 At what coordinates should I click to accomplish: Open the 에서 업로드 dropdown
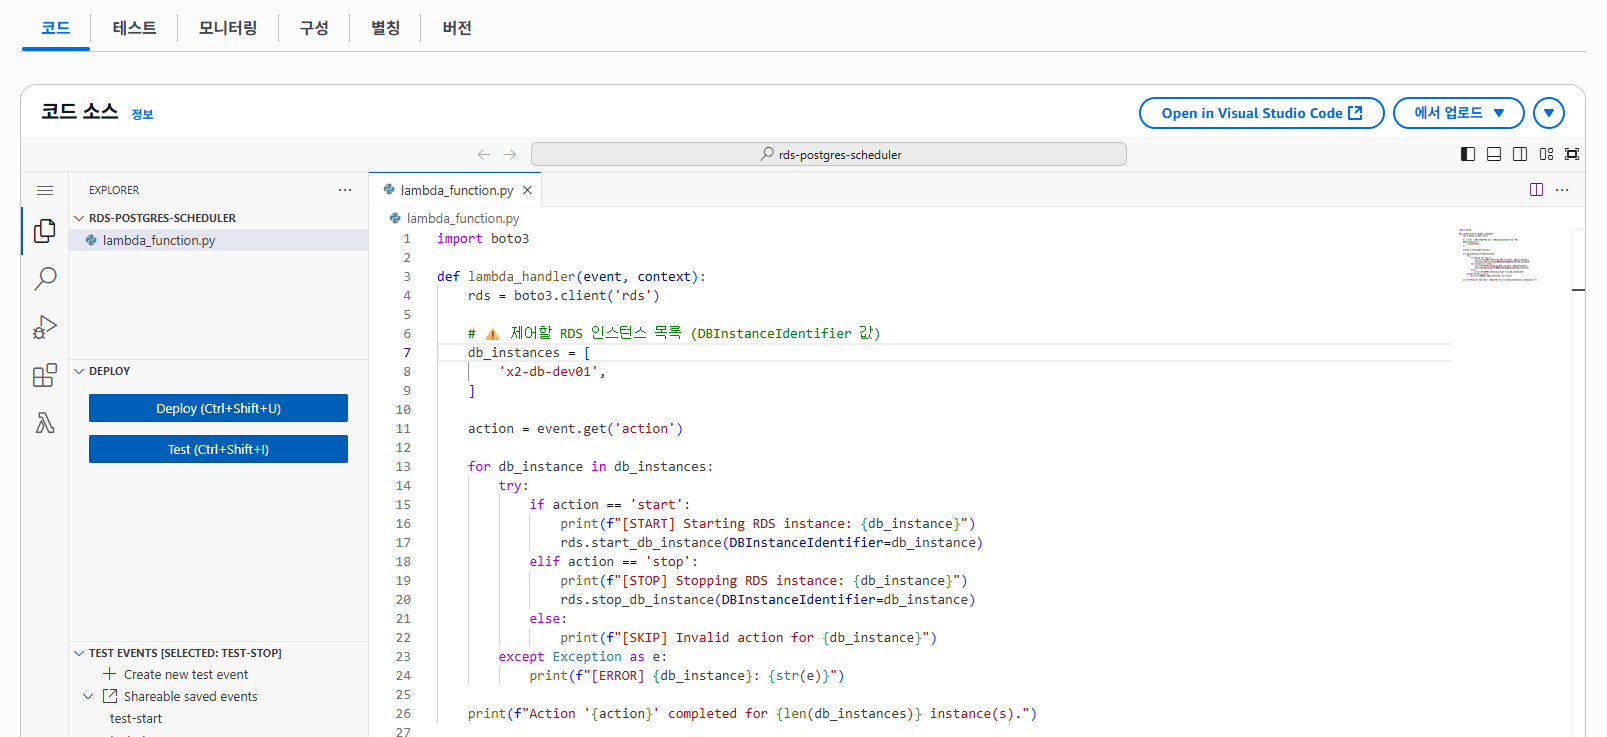[x=1458, y=113]
